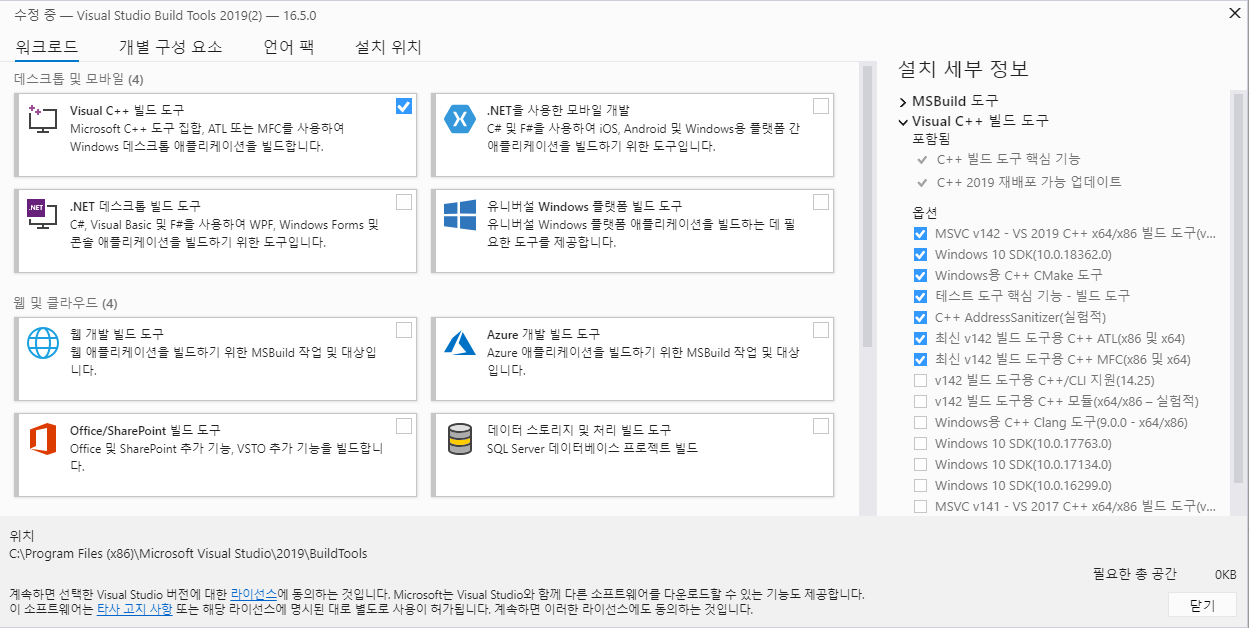
Task: Enable Windows 10 SDK(10.0.16299.0) option
Action: pyautogui.click(x=920, y=485)
